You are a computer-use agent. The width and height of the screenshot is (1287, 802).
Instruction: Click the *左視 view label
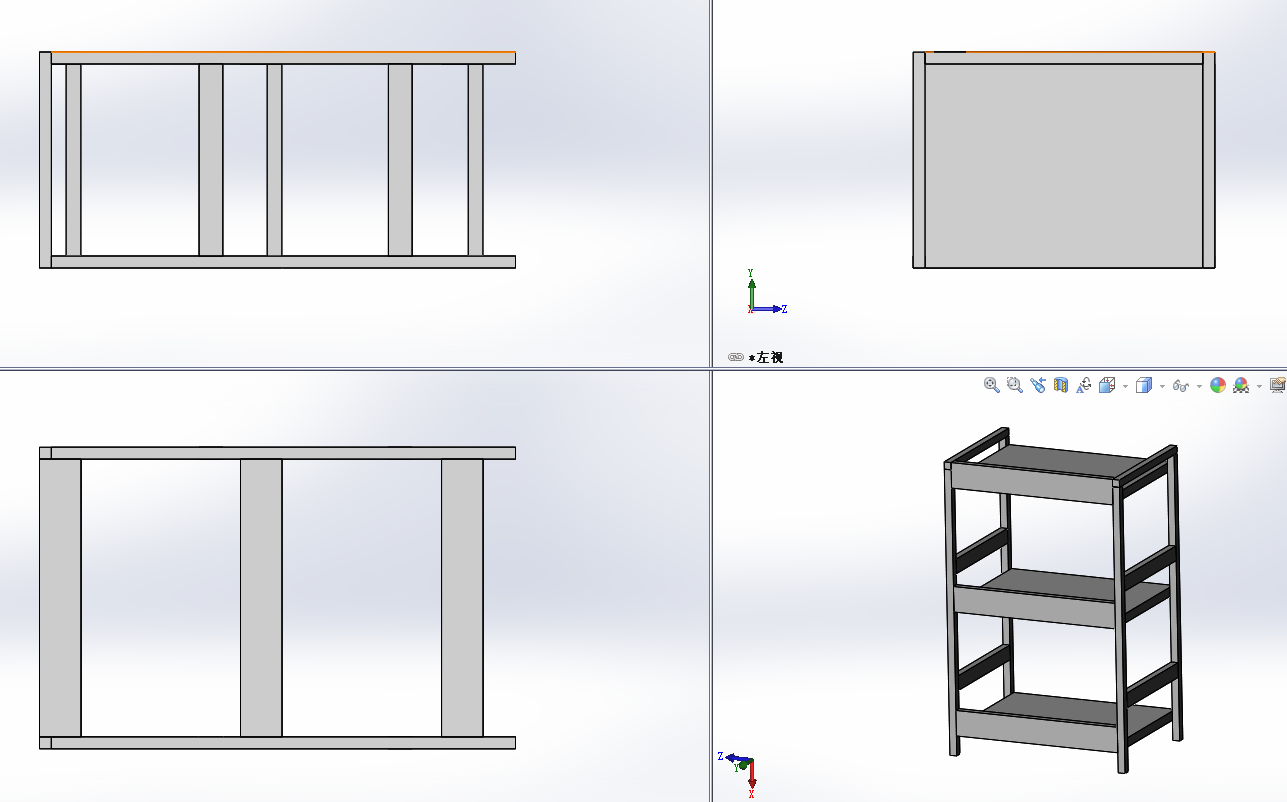click(x=770, y=357)
